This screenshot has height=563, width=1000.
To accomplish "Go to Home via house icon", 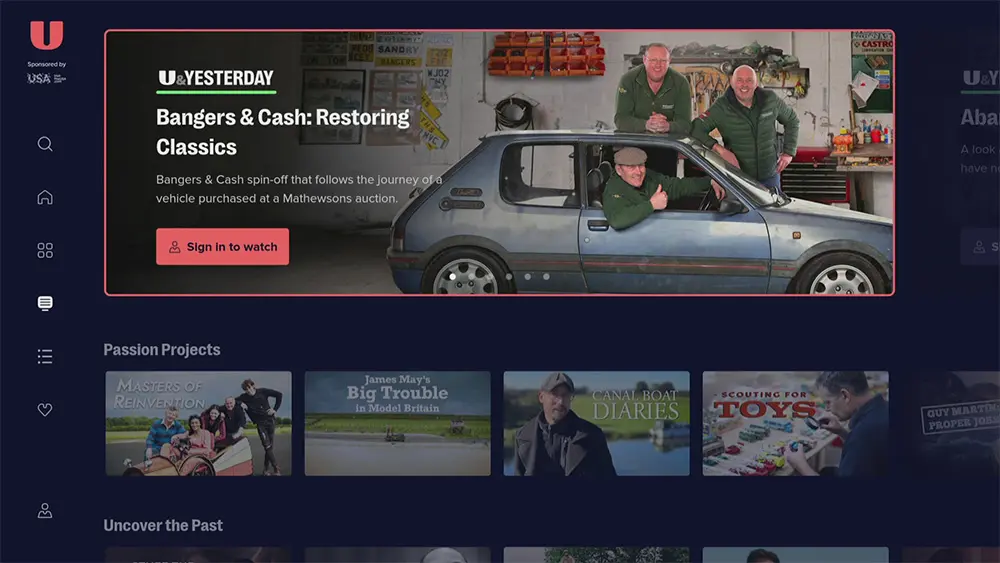I will [x=45, y=197].
